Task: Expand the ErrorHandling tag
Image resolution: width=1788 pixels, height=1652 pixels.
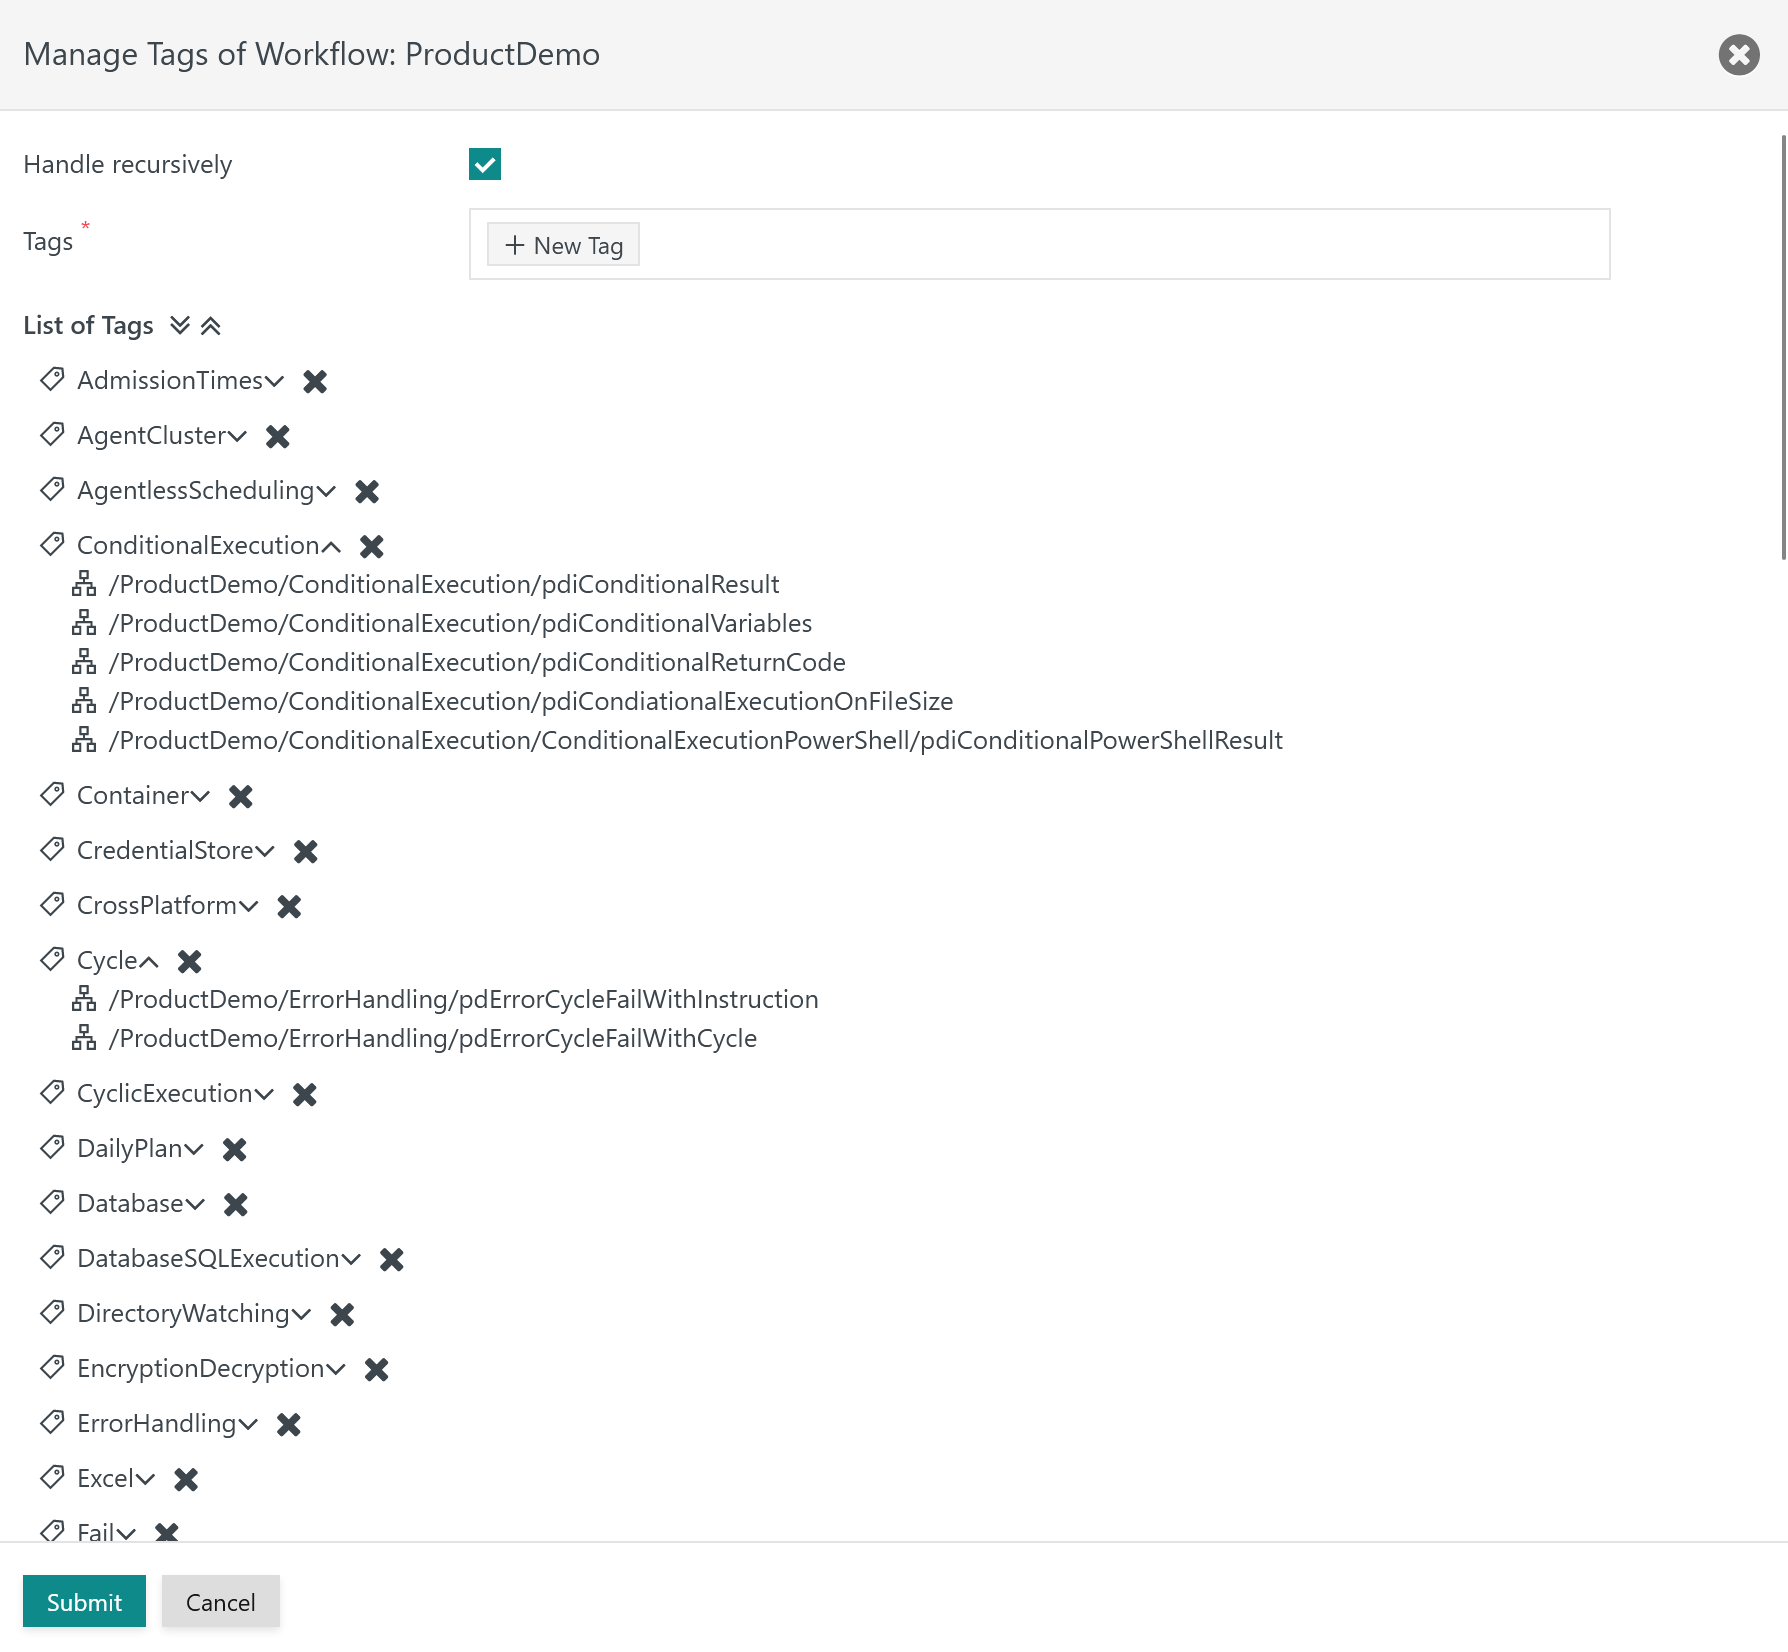Action: (248, 1424)
